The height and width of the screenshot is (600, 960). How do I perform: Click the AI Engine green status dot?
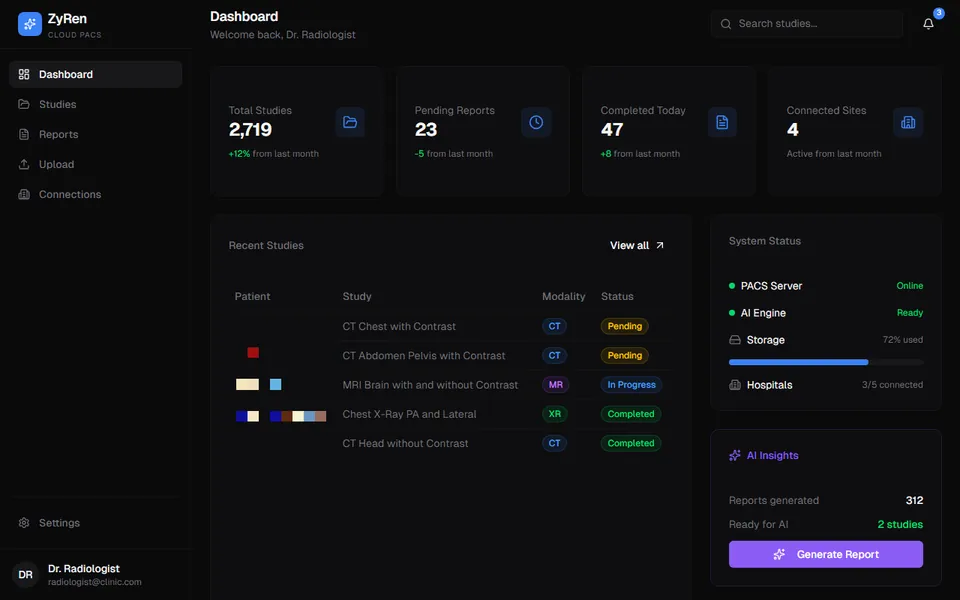point(732,313)
